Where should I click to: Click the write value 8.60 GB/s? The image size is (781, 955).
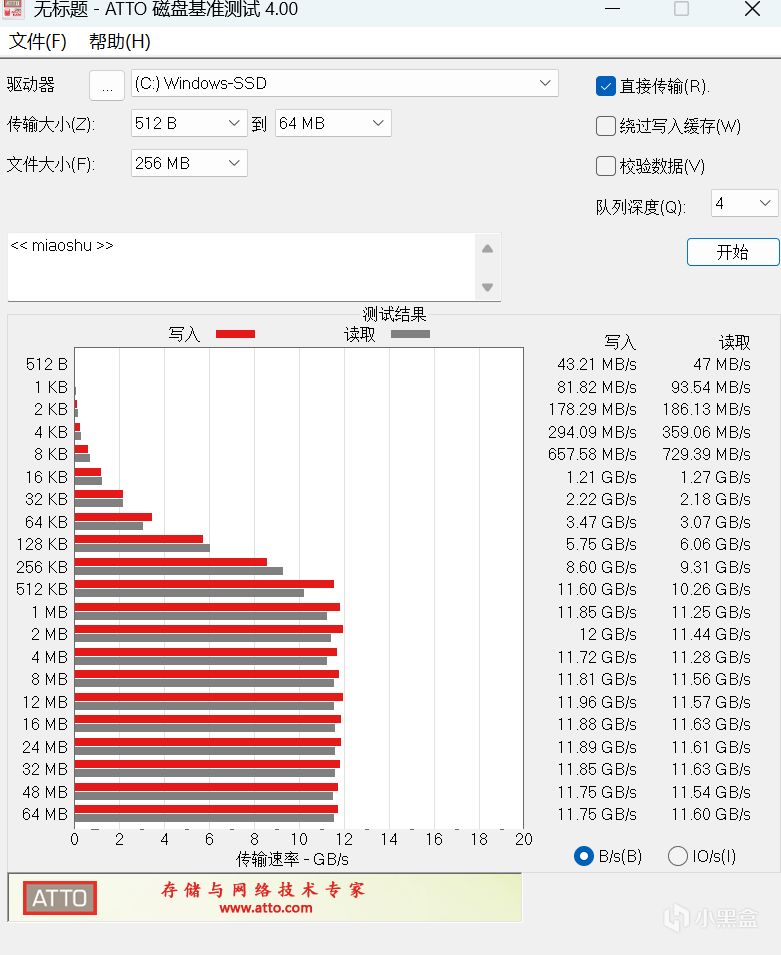click(601, 567)
